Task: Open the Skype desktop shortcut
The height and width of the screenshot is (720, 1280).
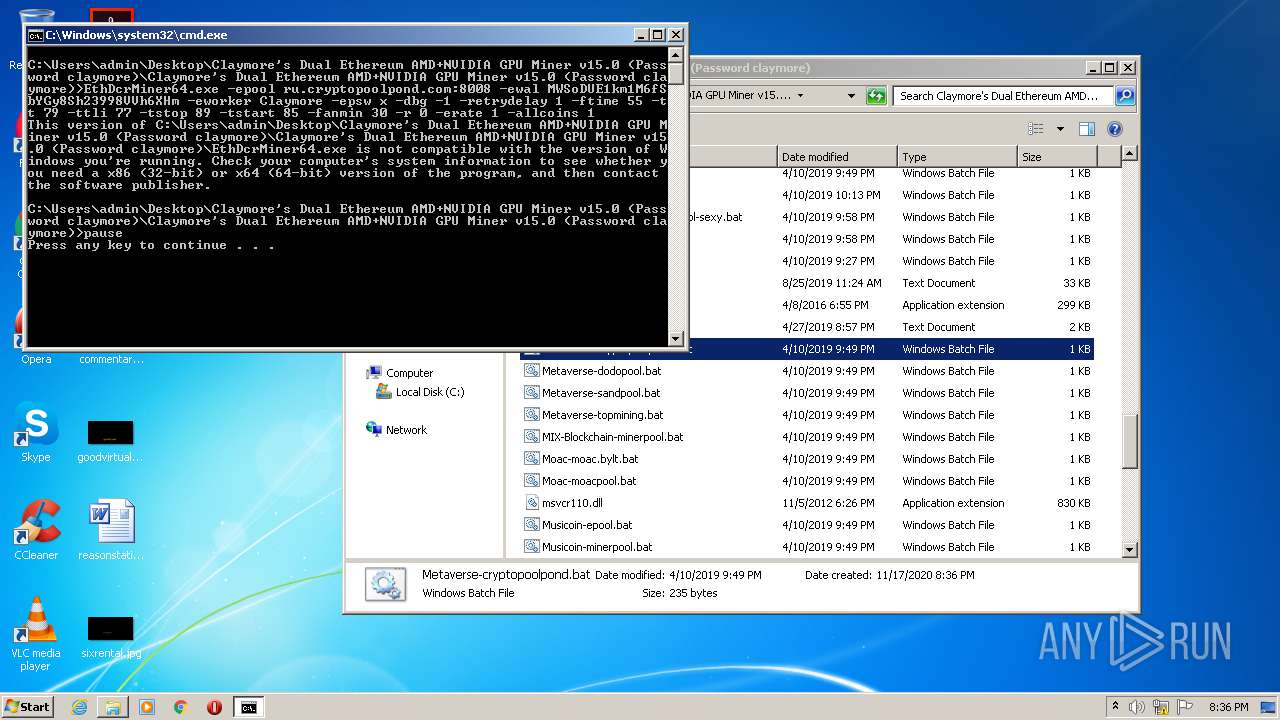Action: pos(36,433)
